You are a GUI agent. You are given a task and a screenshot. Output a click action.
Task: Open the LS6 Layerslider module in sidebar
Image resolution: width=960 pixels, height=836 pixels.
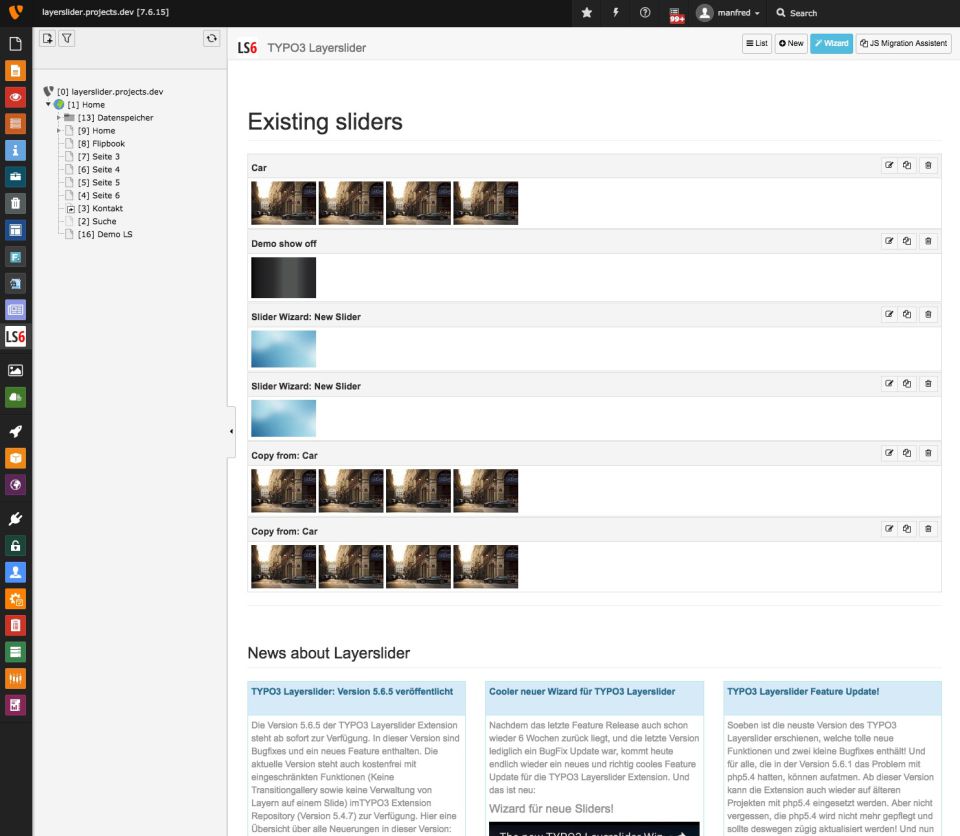[x=15, y=336]
